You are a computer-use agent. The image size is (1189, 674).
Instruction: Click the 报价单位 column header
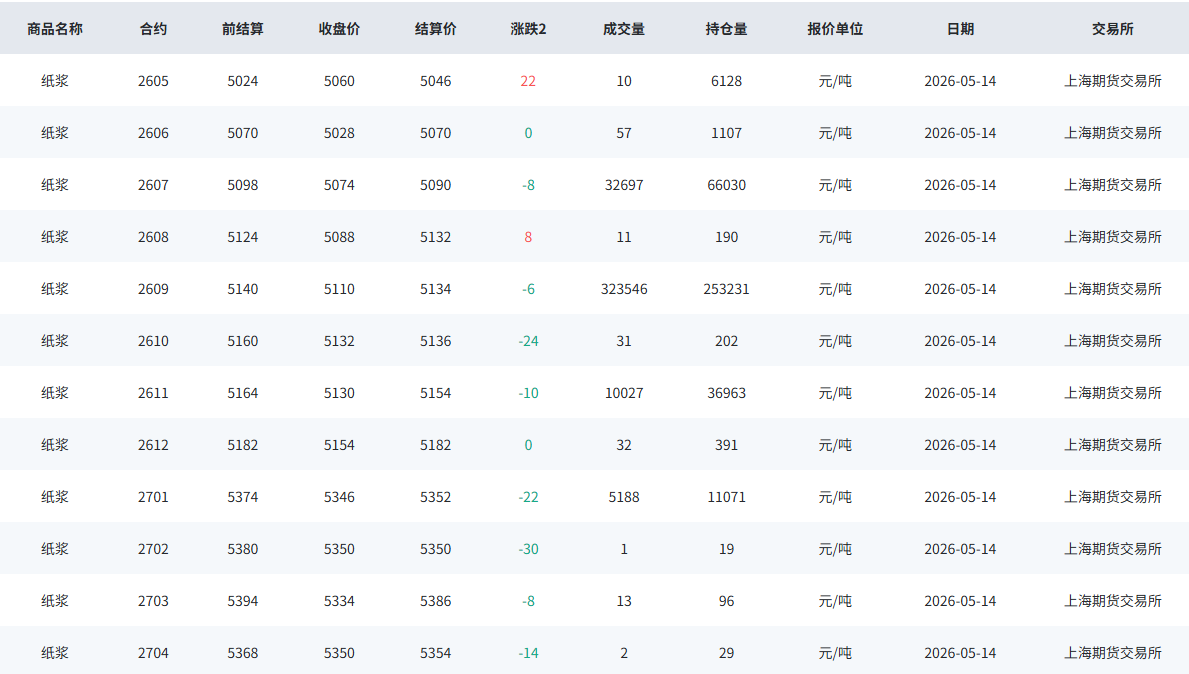pos(835,29)
